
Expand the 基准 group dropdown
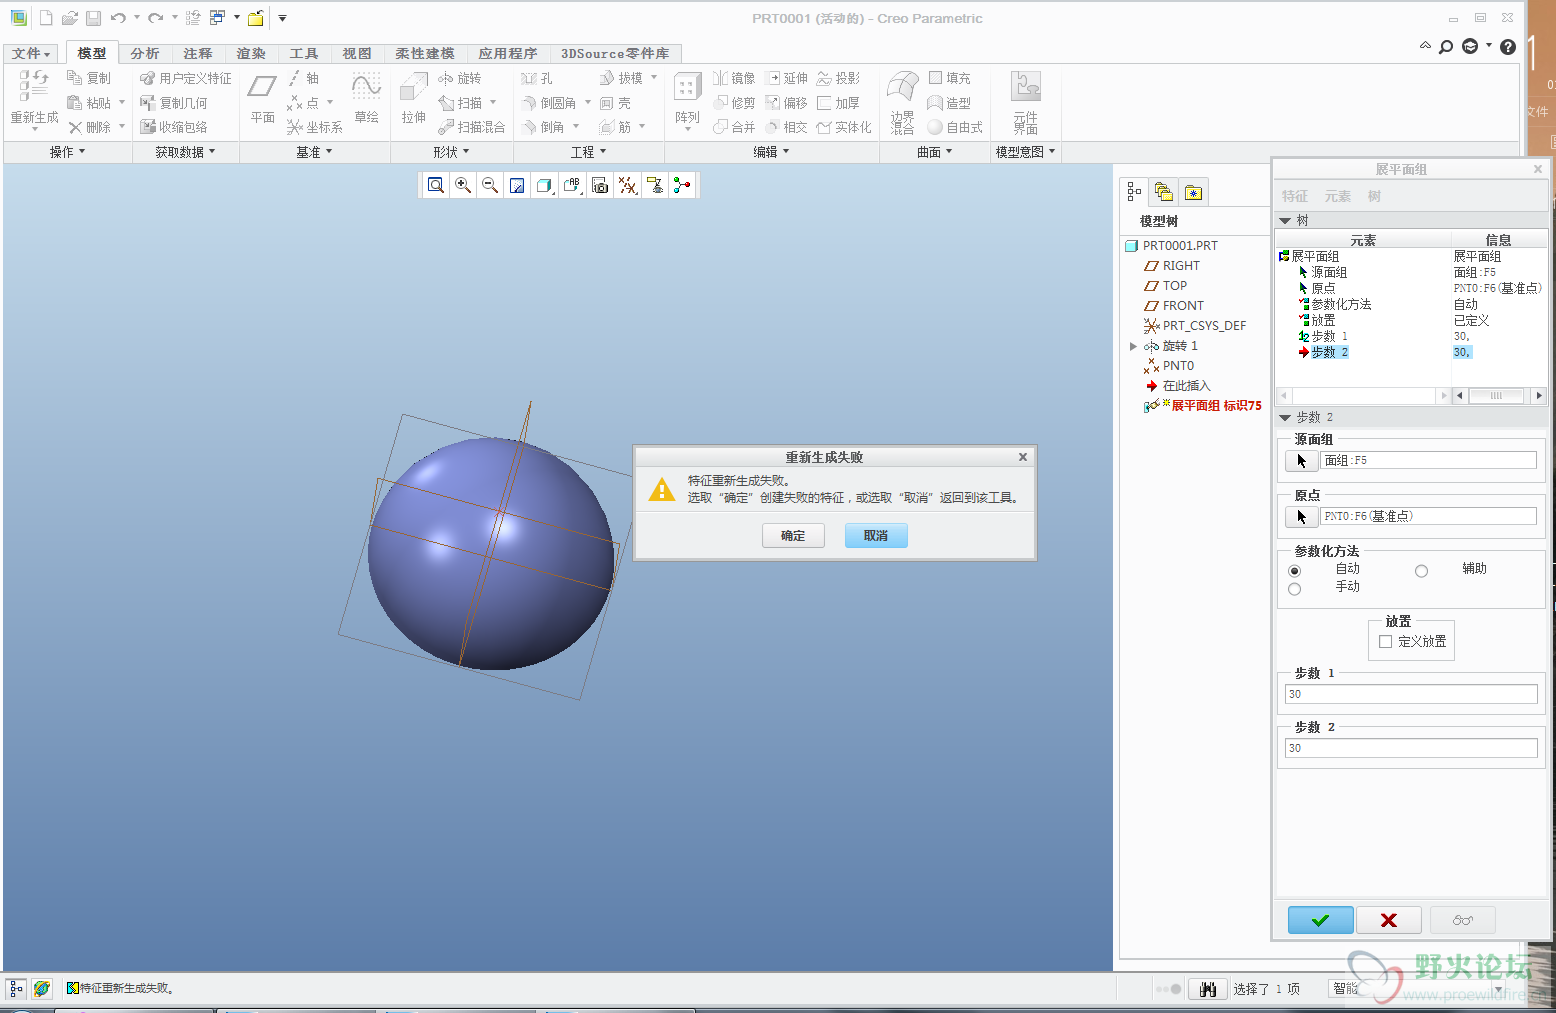tap(314, 152)
